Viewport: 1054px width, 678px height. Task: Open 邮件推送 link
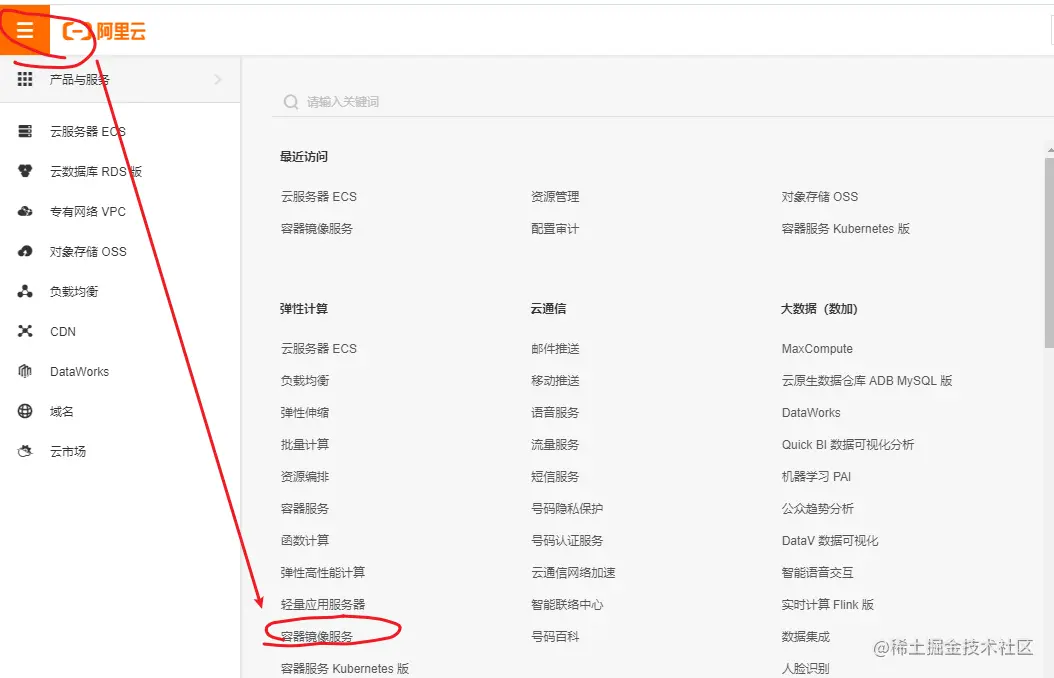555,348
